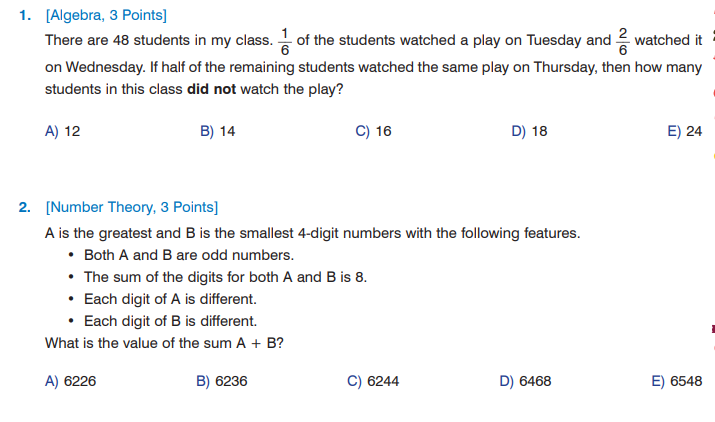This screenshot has width=715, height=422.
Task: Choose option C) 16 in question 1
Action: coord(373,131)
